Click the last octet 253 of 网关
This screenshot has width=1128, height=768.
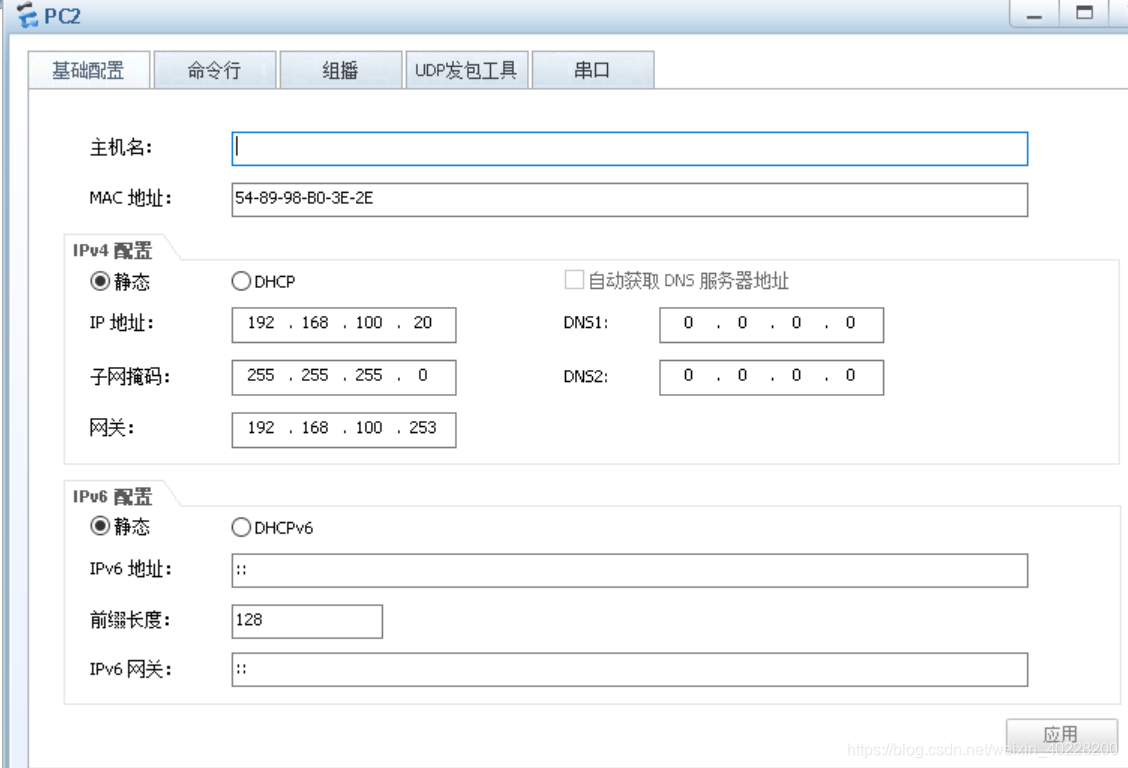[423, 428]
